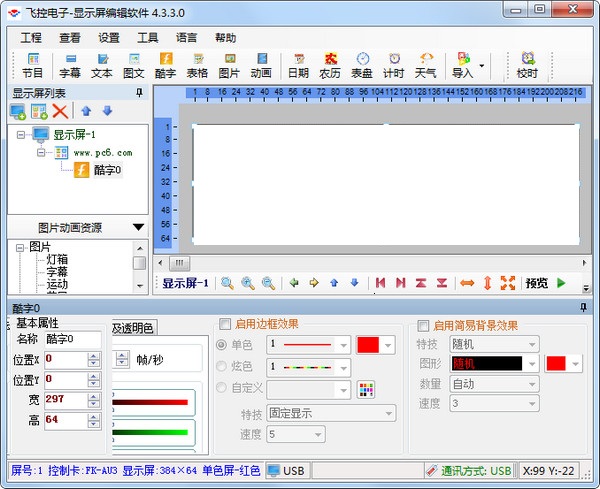Insert a 表格 table element
Screen dimensions: 600x489
198,65
